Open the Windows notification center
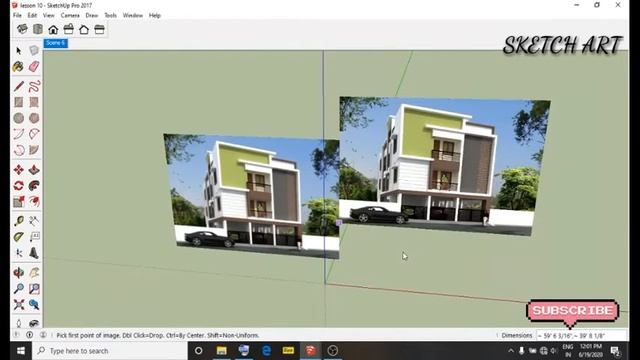Viewport: 640px width, 360px height. pos(615,351)
